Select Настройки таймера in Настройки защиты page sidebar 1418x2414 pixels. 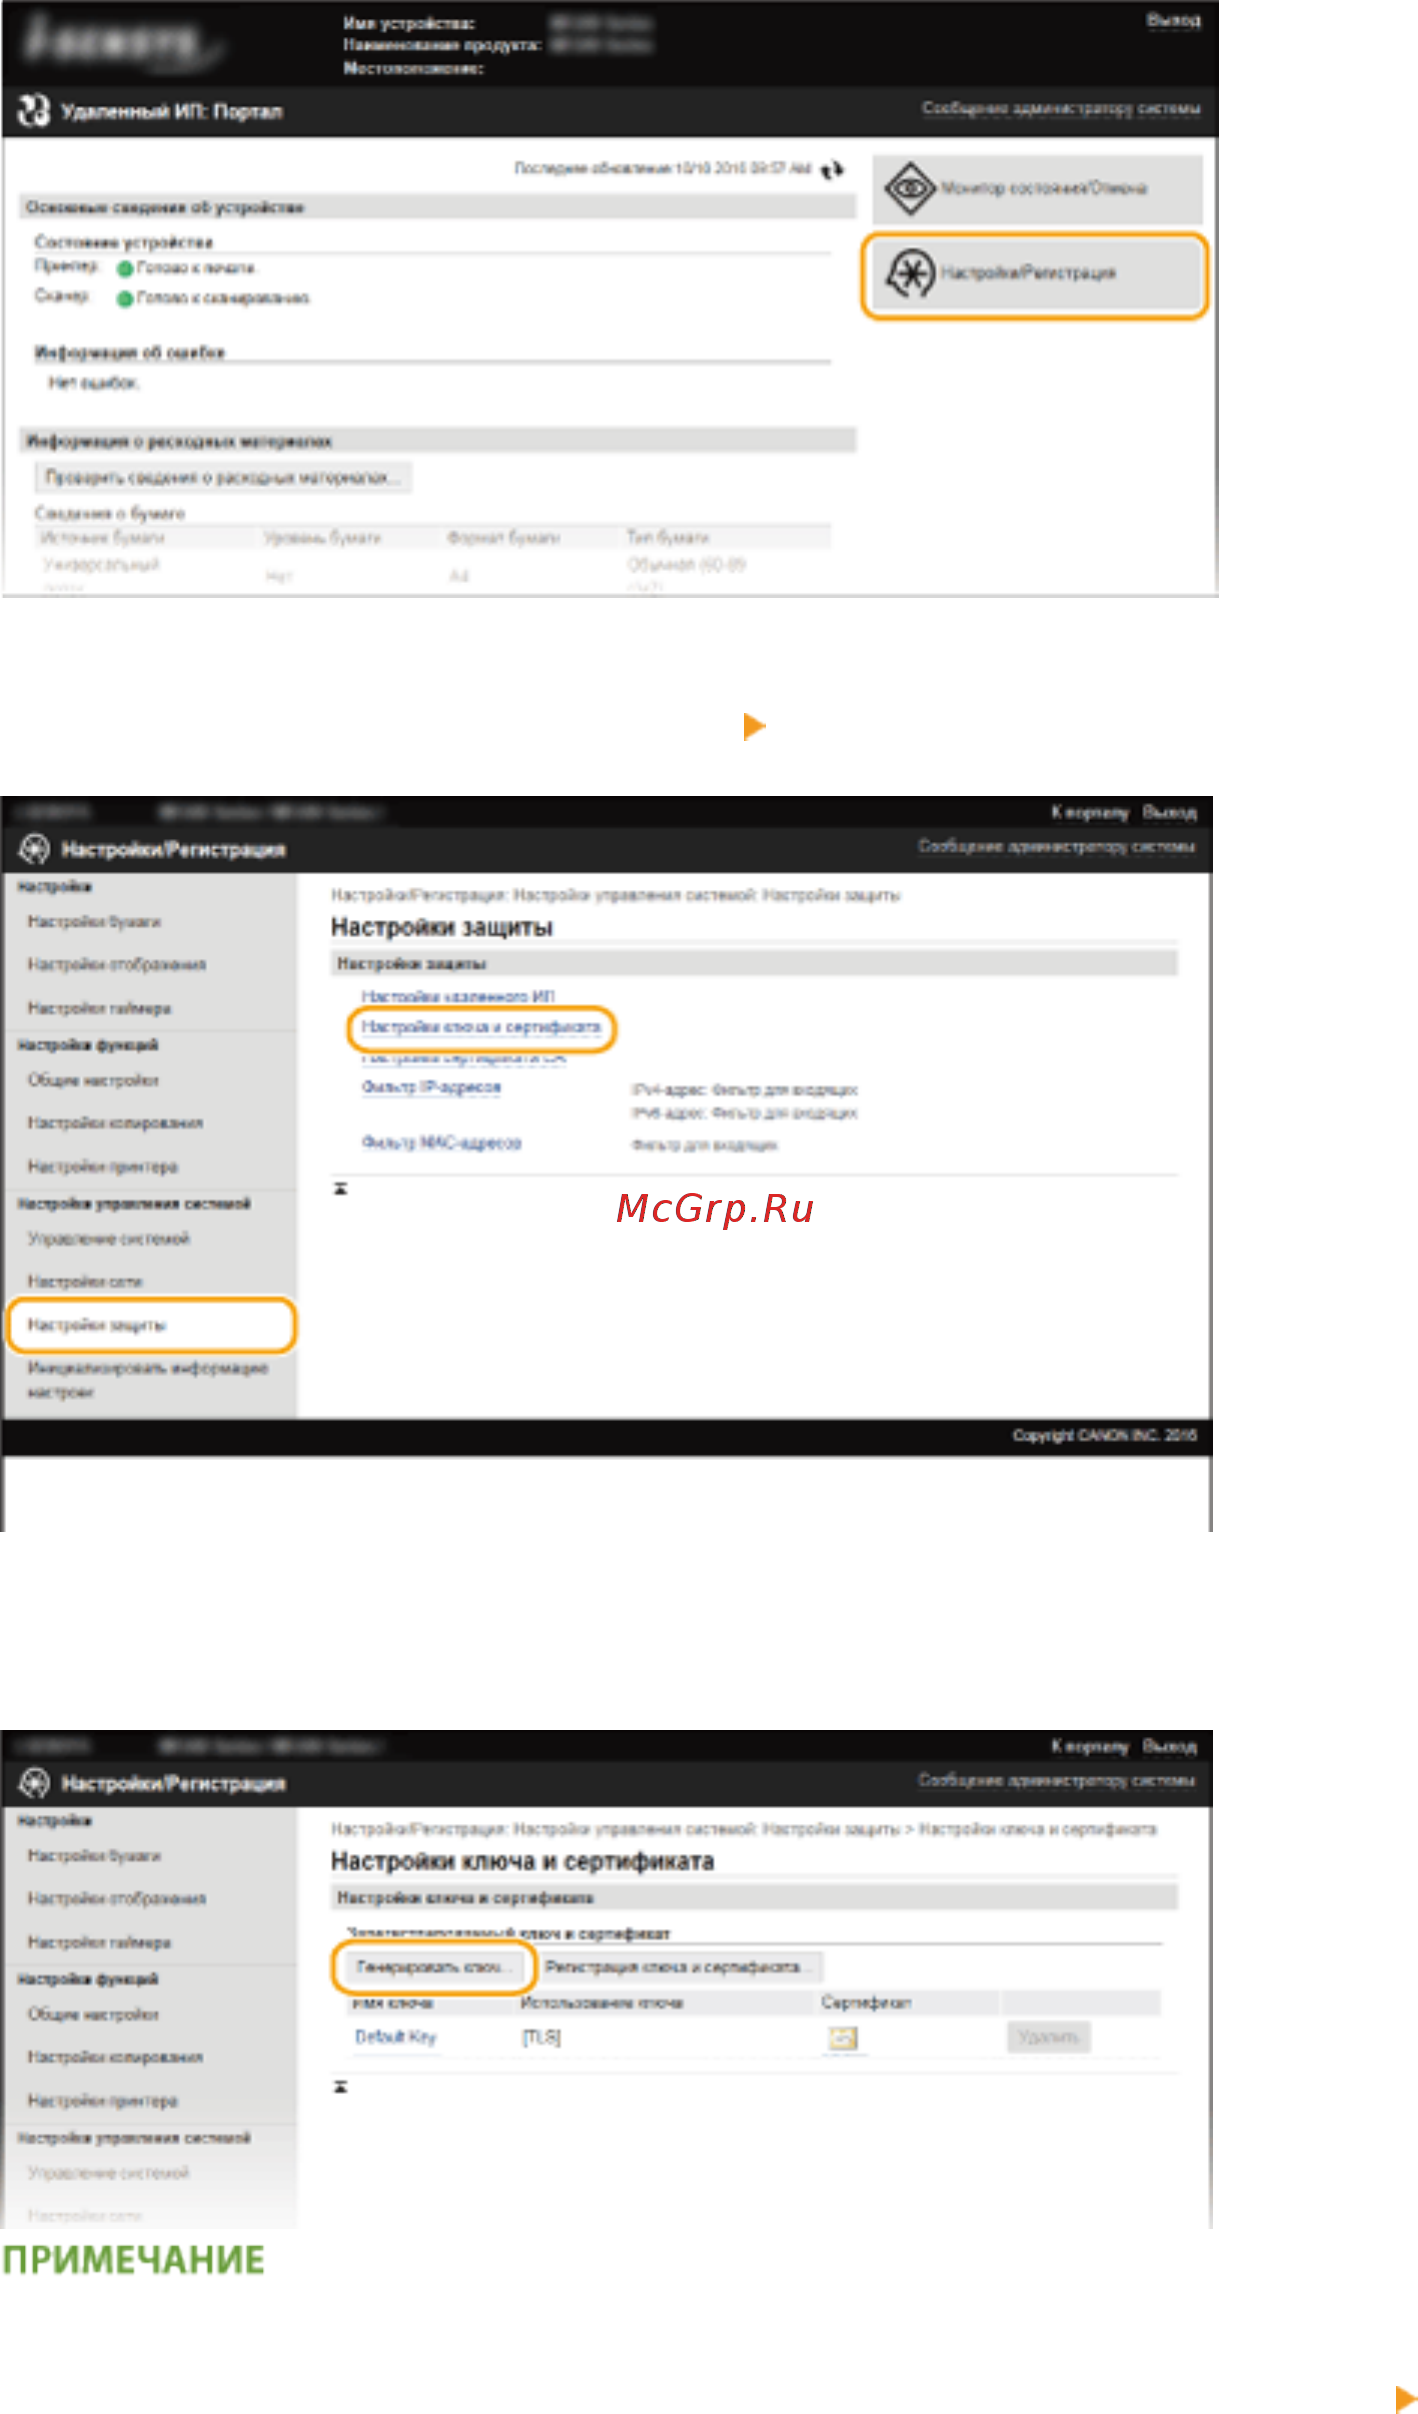99,1007
